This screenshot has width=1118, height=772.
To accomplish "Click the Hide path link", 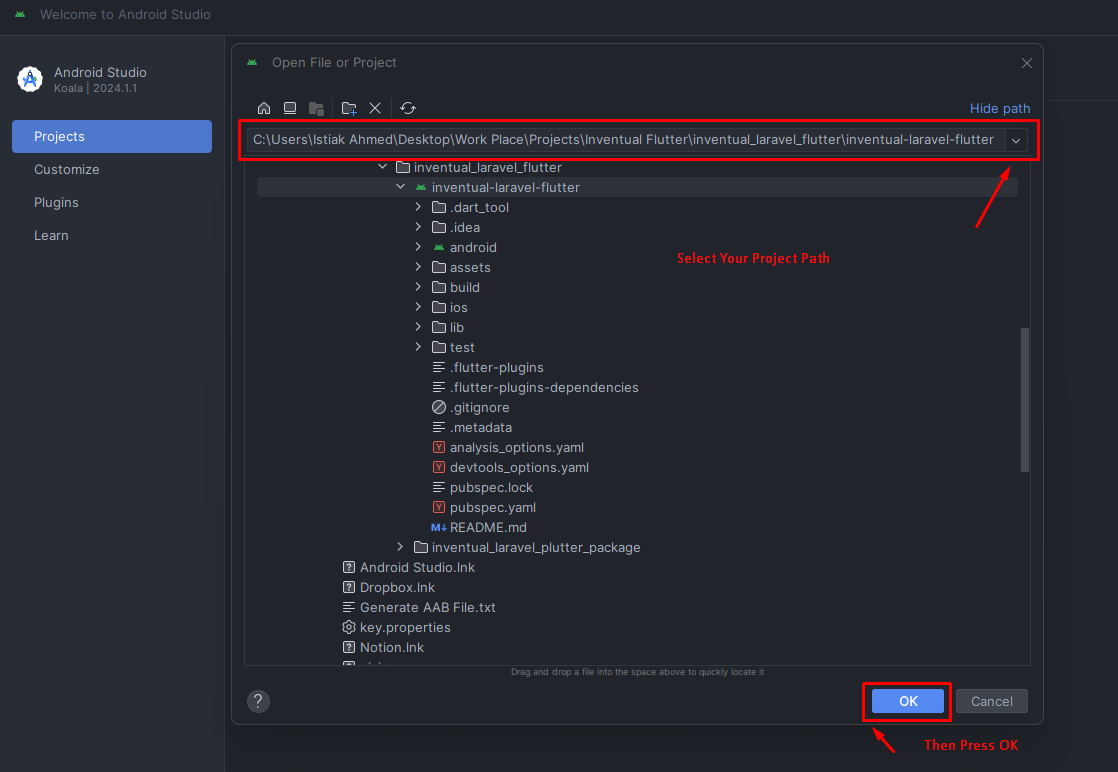I will pos(999,108).
